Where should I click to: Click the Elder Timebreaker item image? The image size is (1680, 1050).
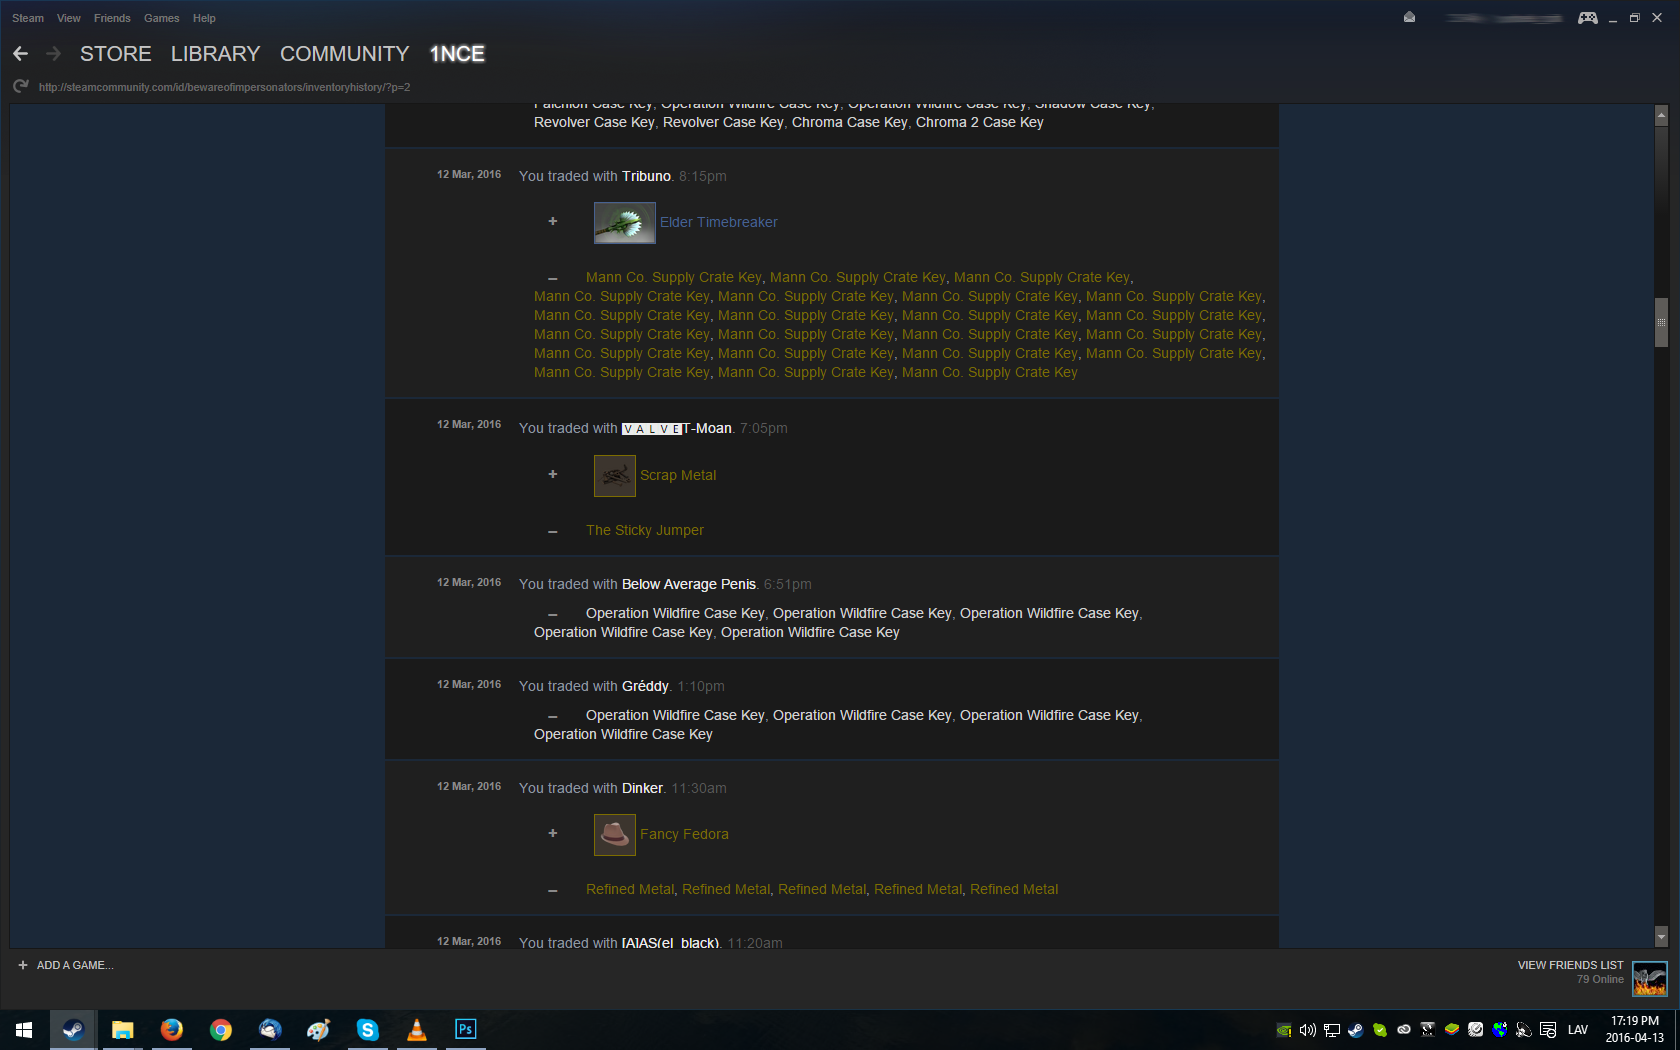point(624,223)
